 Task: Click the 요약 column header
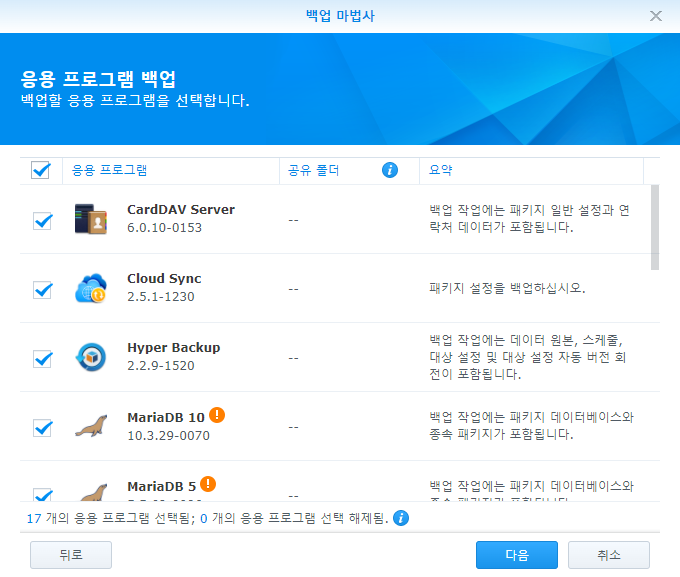click(531, 170)
